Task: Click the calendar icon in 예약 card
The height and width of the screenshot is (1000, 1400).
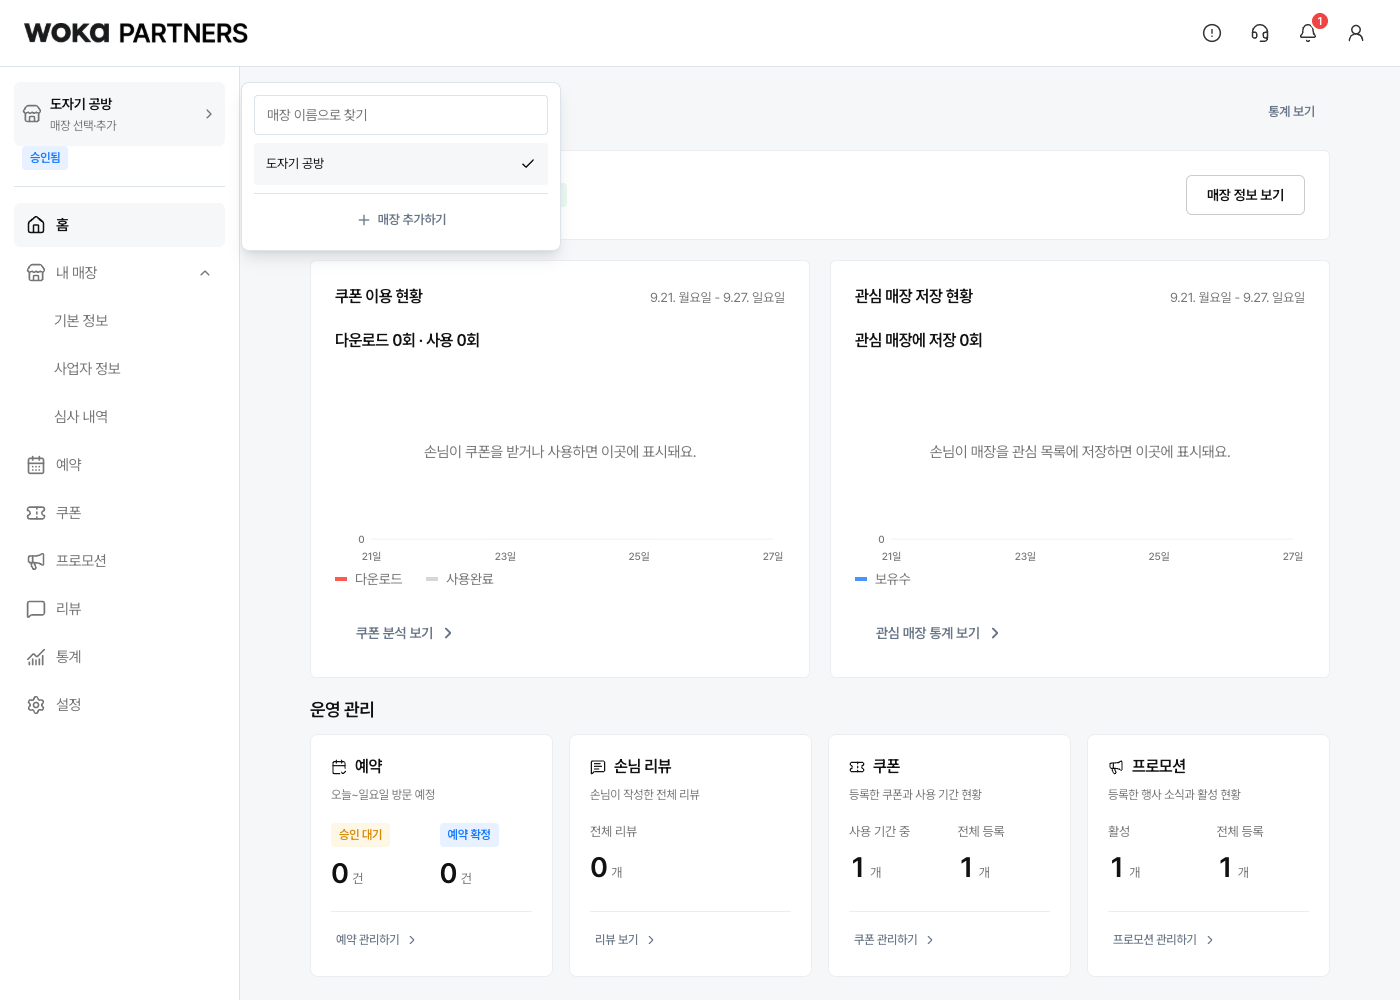Action: 339,767
